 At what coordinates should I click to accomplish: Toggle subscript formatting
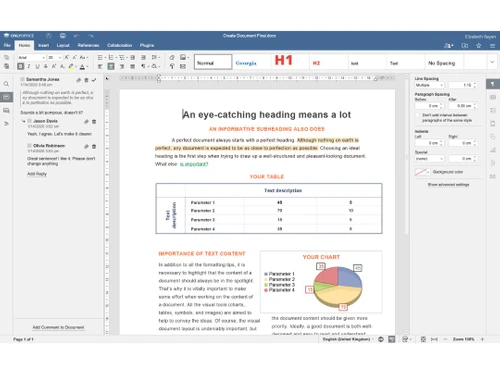[62, 66]
